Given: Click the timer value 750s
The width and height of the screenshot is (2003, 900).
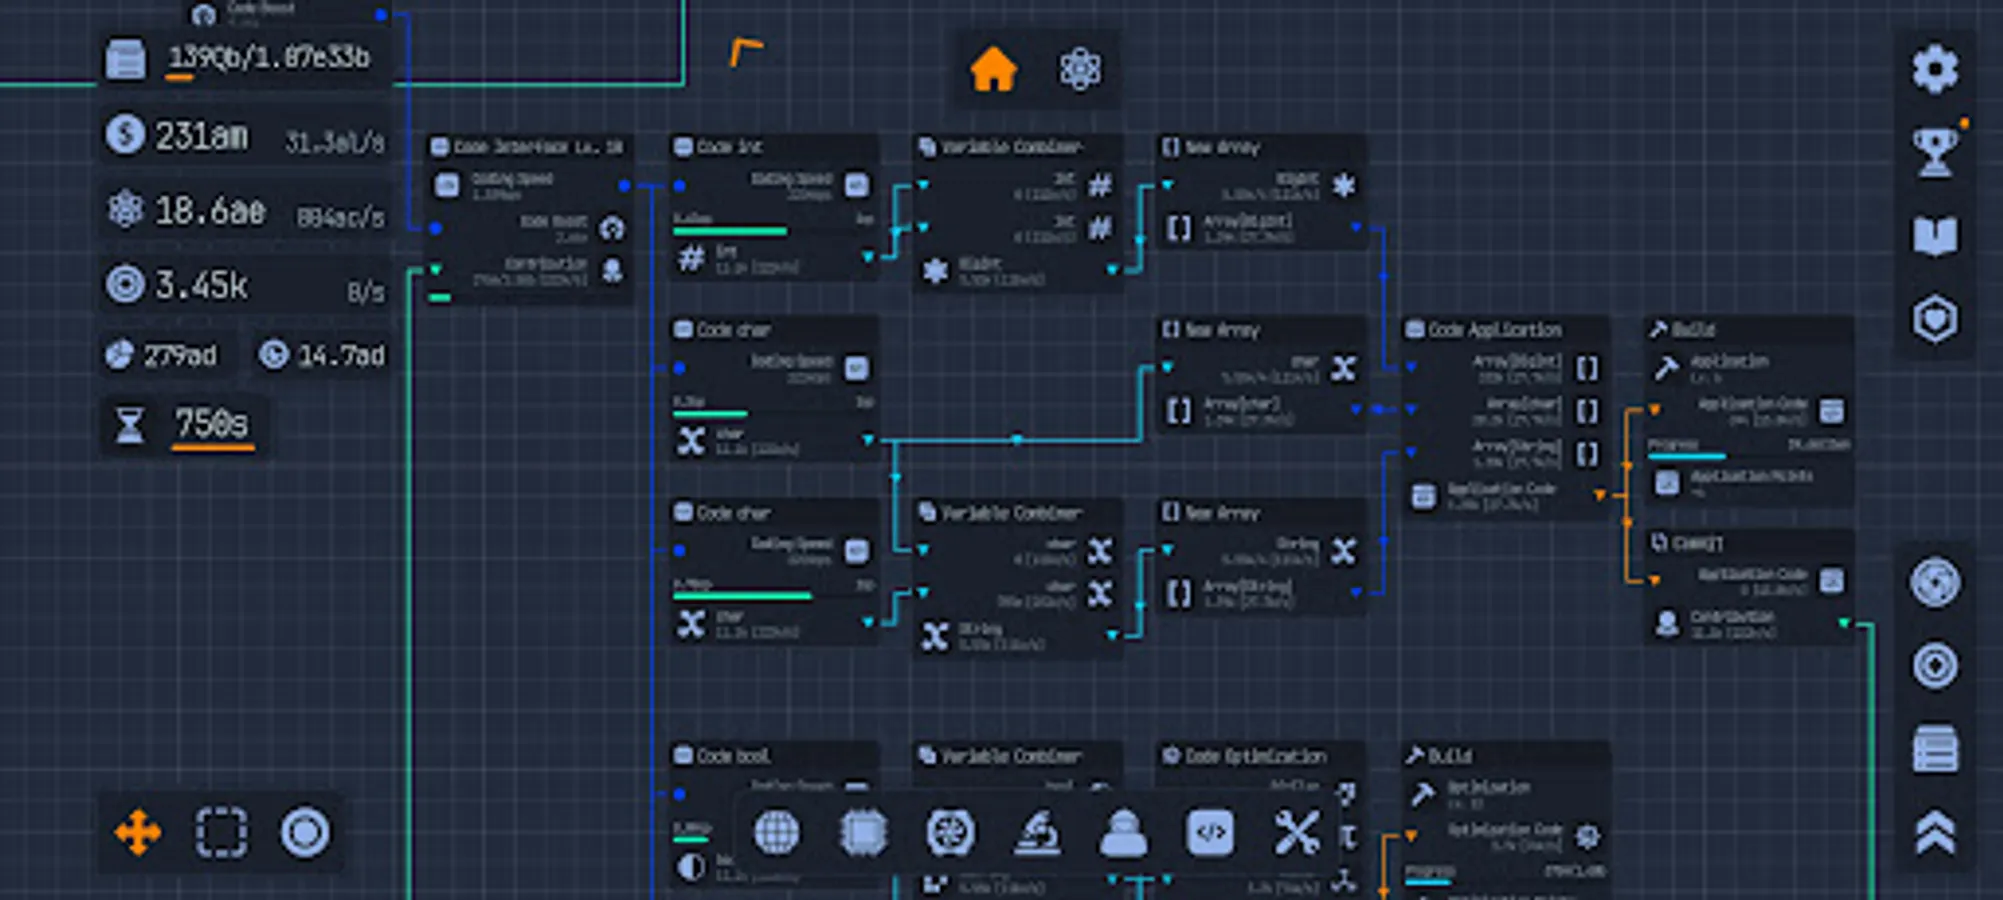Looking at the screenshot, I should point(211,424).
